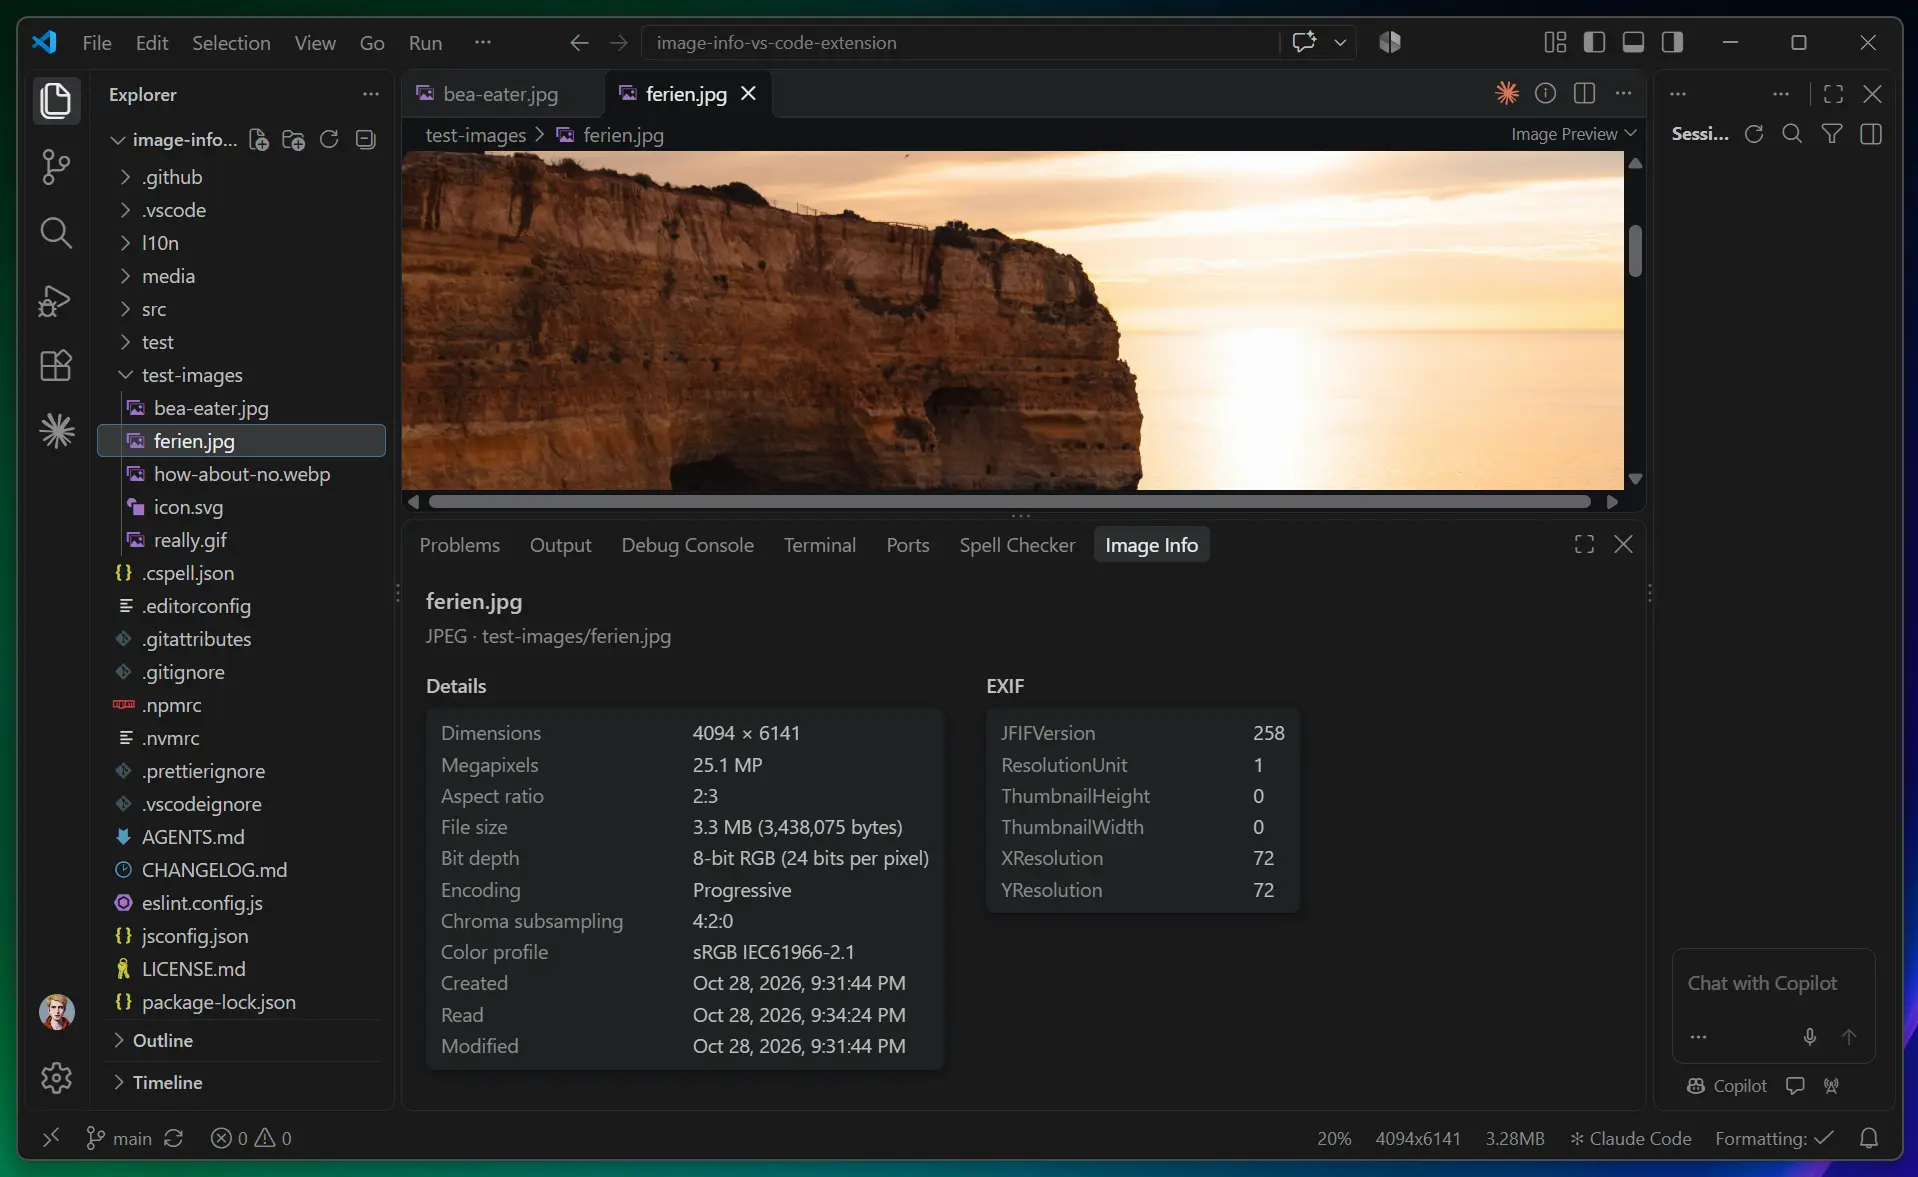Refresh the Explorer file tree
Screen dimensions: 1918x1177
[x=329, y=140]
